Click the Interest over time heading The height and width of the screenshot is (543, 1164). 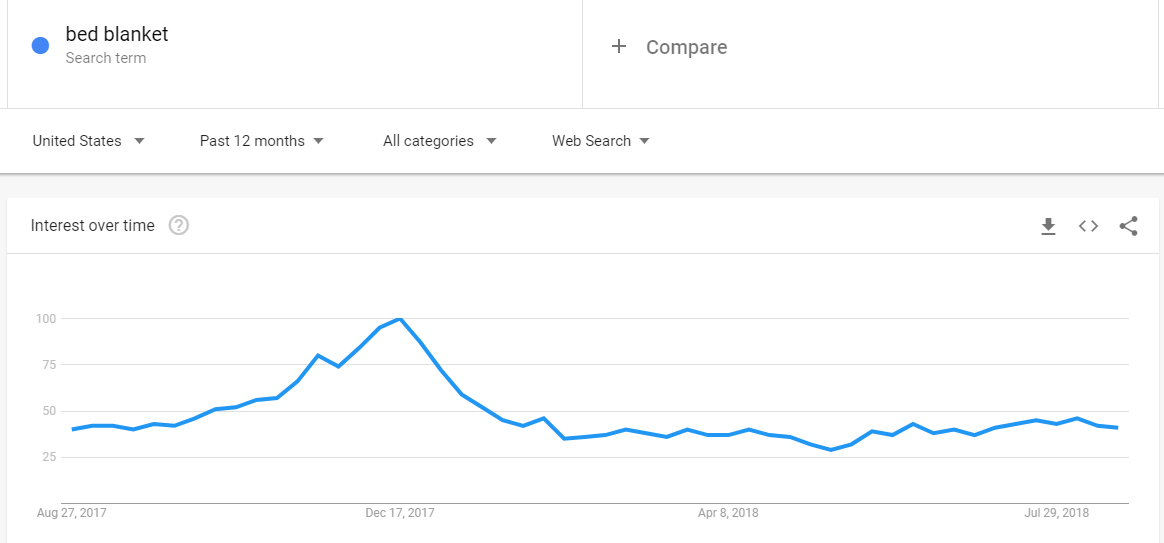[93, 226]
